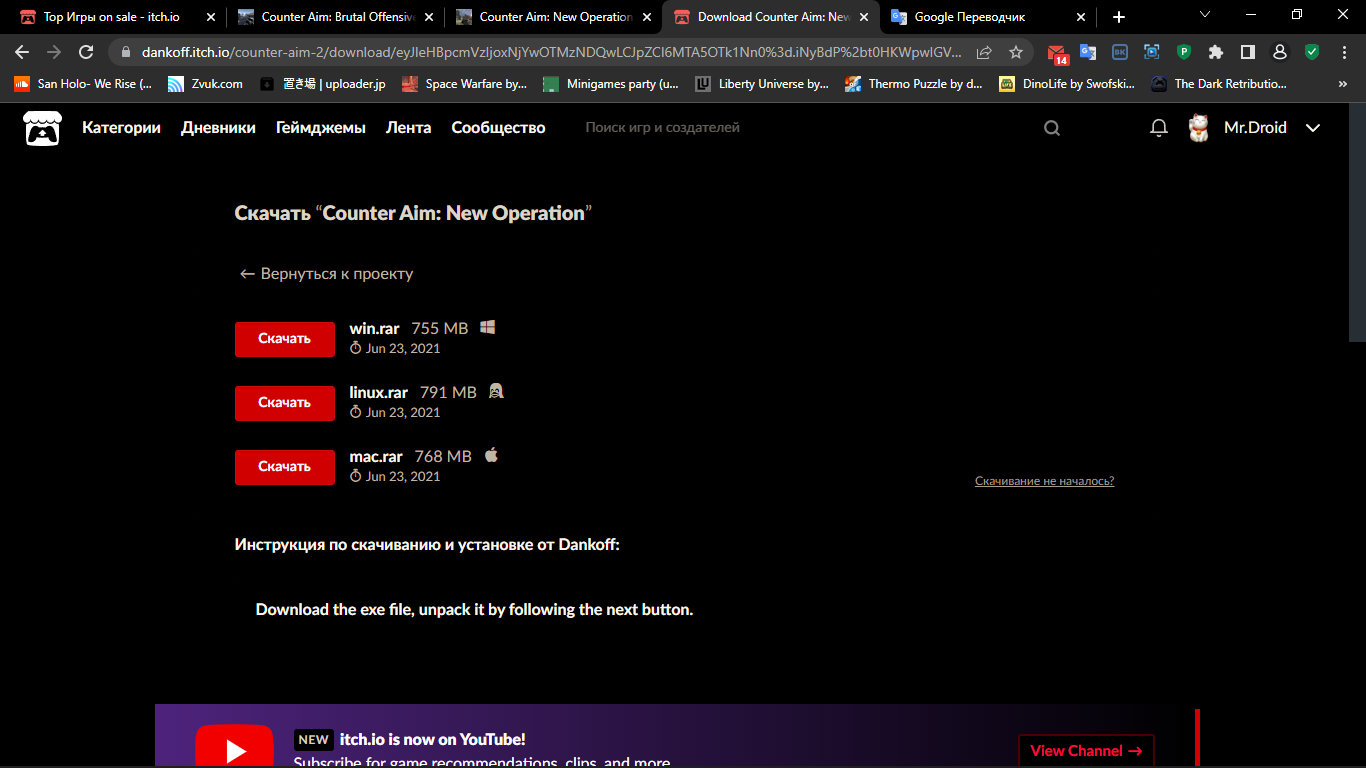Click the VK extension icon

1120,52
